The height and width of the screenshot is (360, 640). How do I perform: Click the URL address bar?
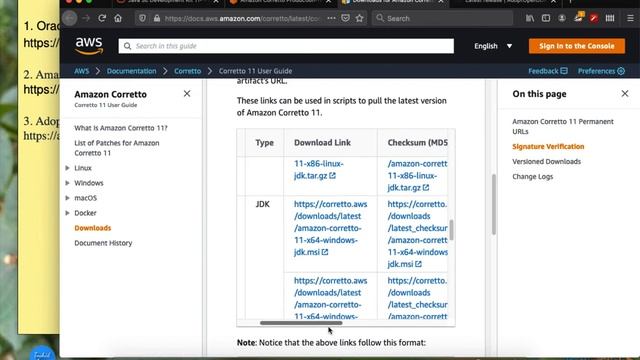tap(242, 18)
